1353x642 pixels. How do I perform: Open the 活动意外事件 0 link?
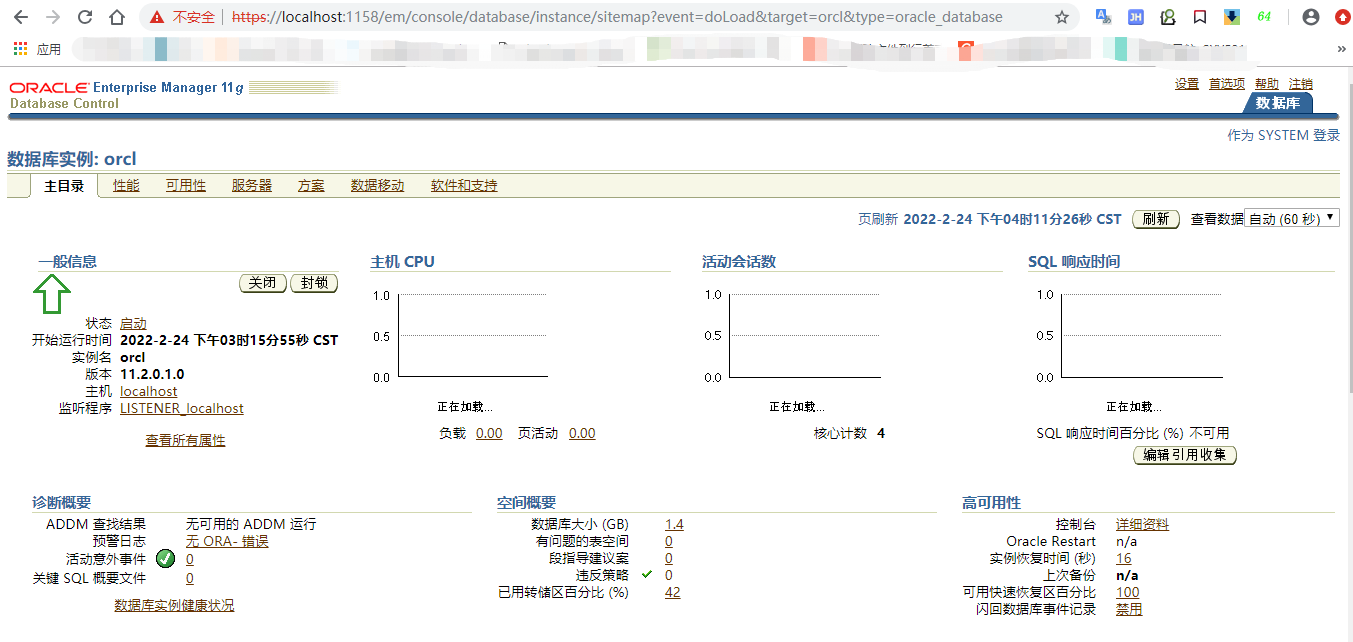pos(190,559)
